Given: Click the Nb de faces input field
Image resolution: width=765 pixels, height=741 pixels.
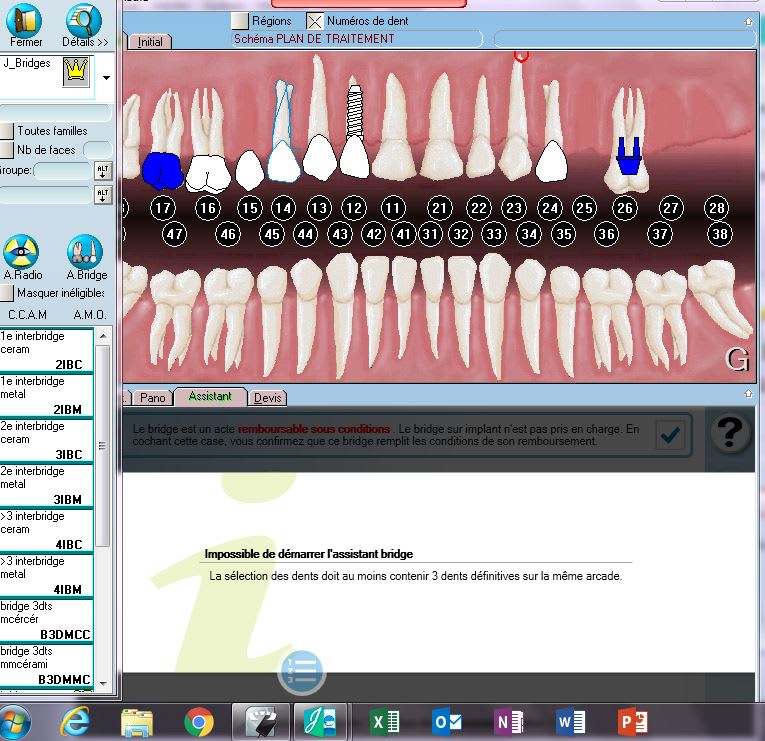Looking at the screenshot, I should tap(97, 150).
